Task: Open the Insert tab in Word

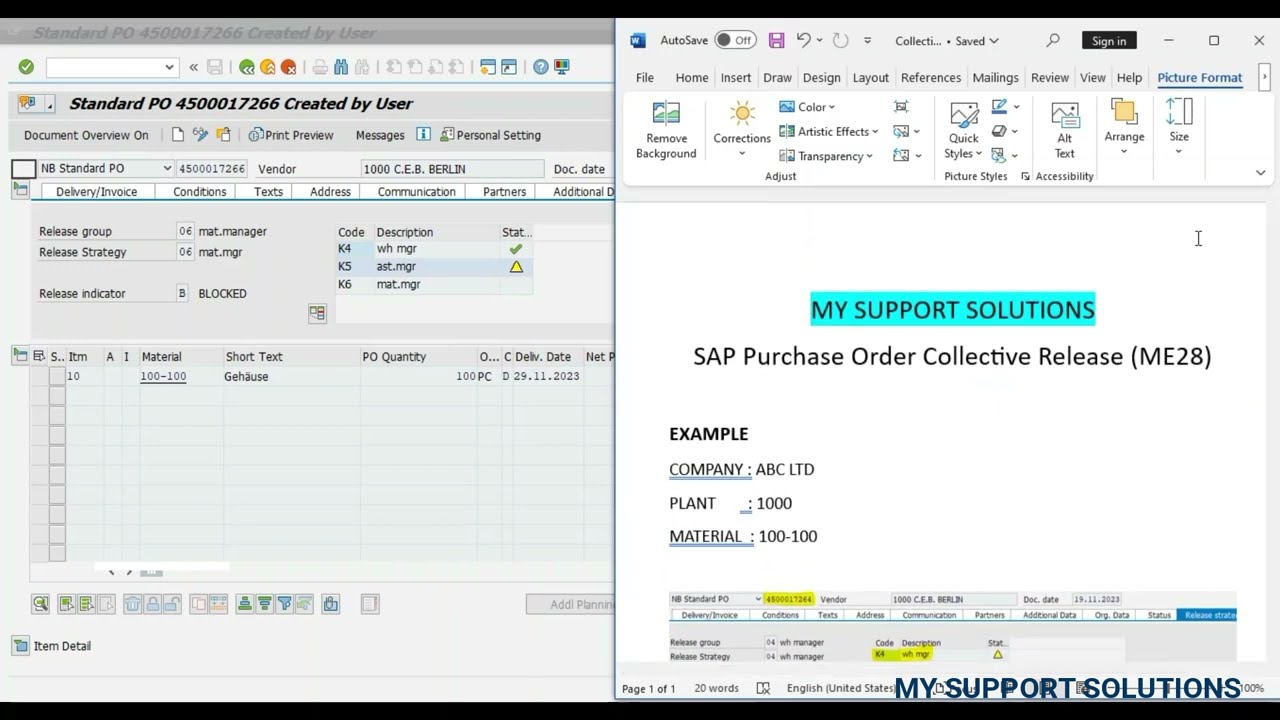Action: click(736, 78)
